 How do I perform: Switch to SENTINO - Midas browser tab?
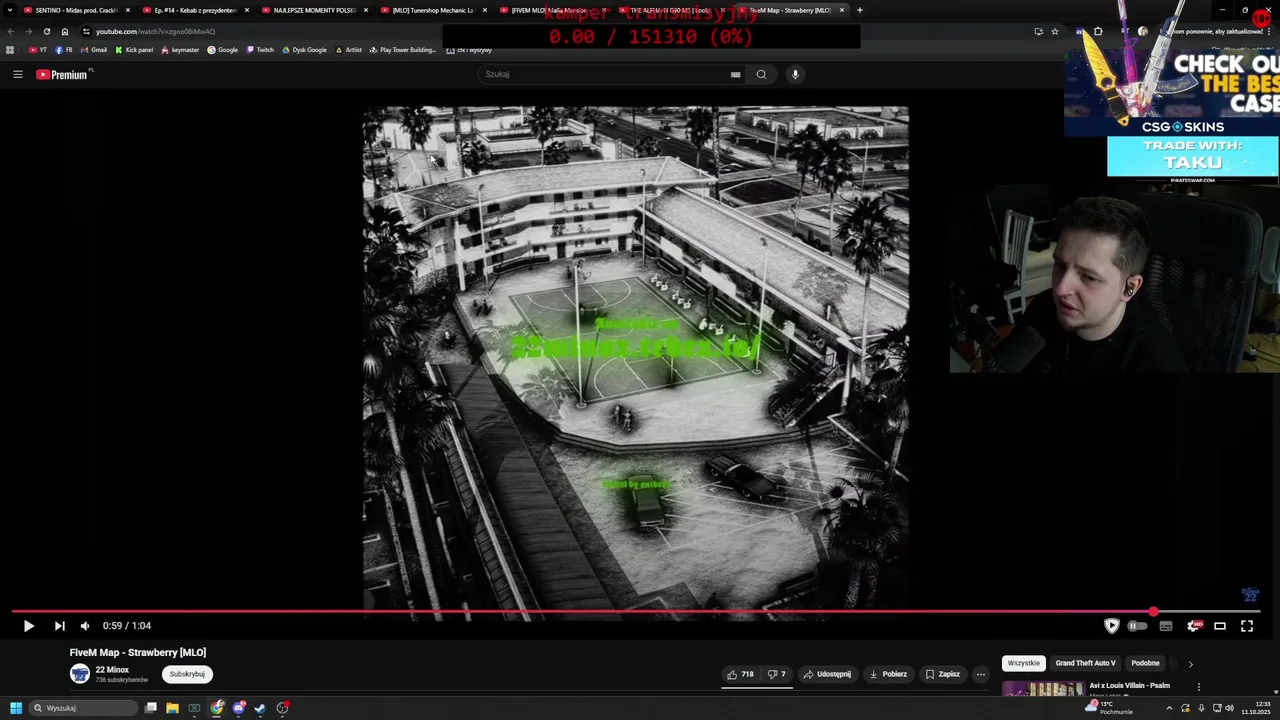click(76, 10)
